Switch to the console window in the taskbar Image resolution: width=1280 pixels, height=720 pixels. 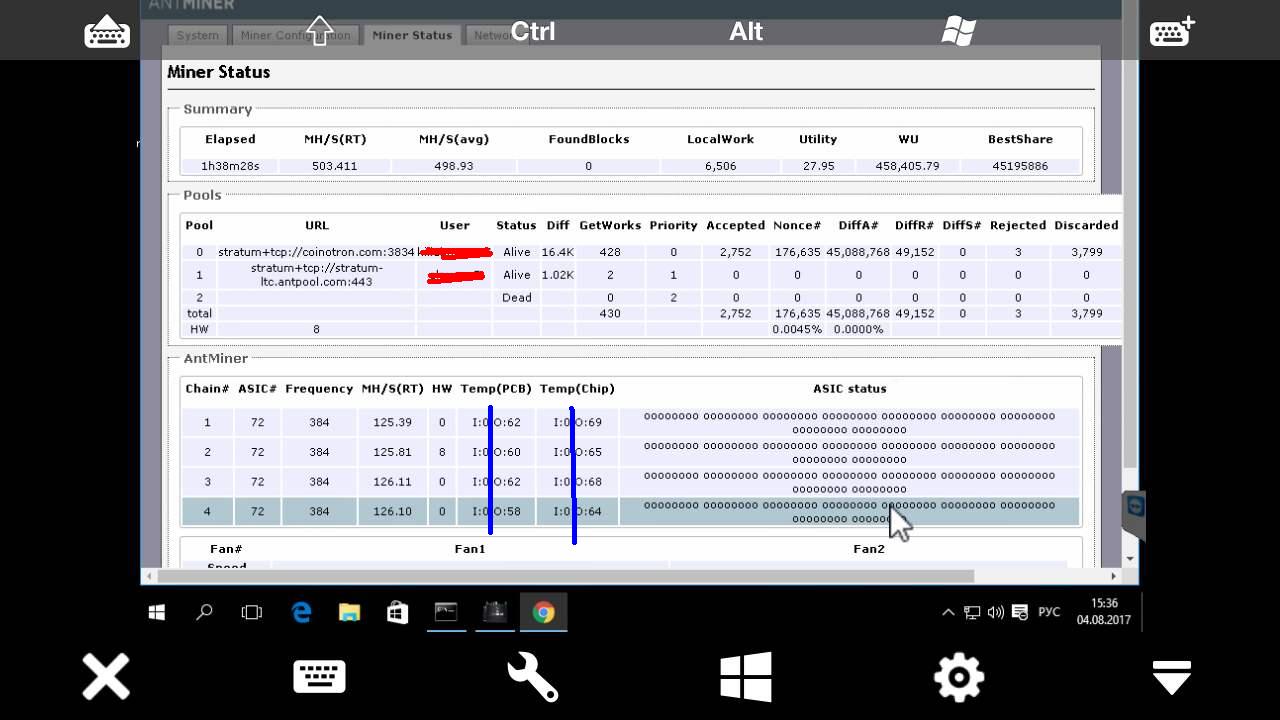(446, 612)
